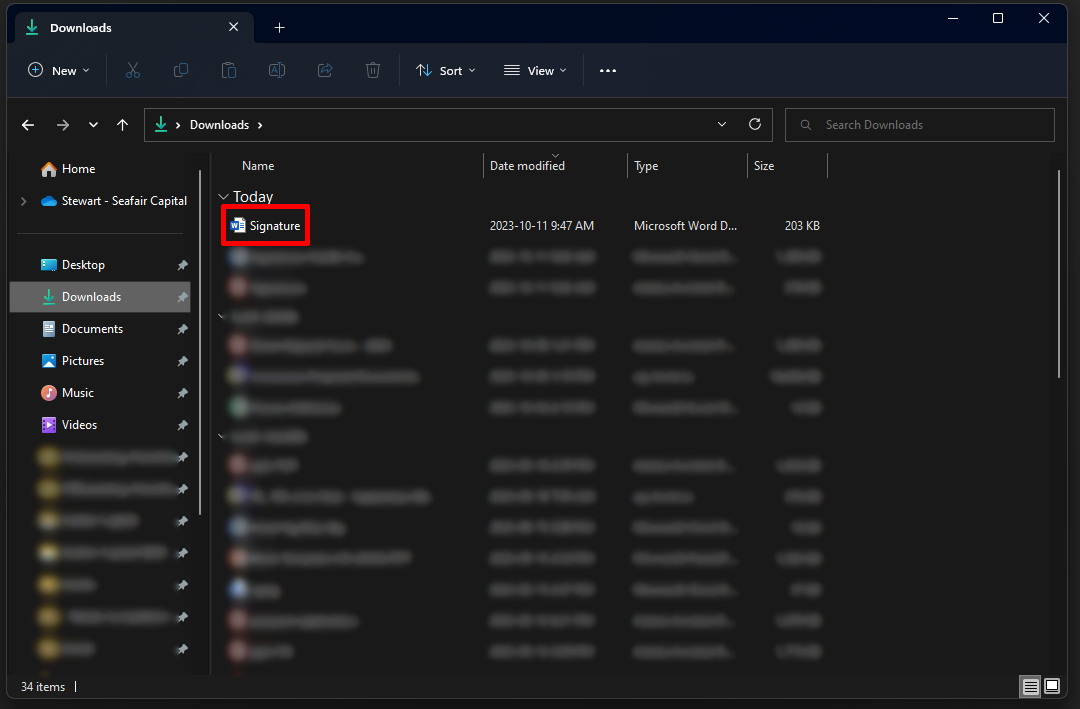The width and height of the screenshot is (1080, 709).
Task: Click the vertical scrollbar in file list
Action: click(1059, 275)
